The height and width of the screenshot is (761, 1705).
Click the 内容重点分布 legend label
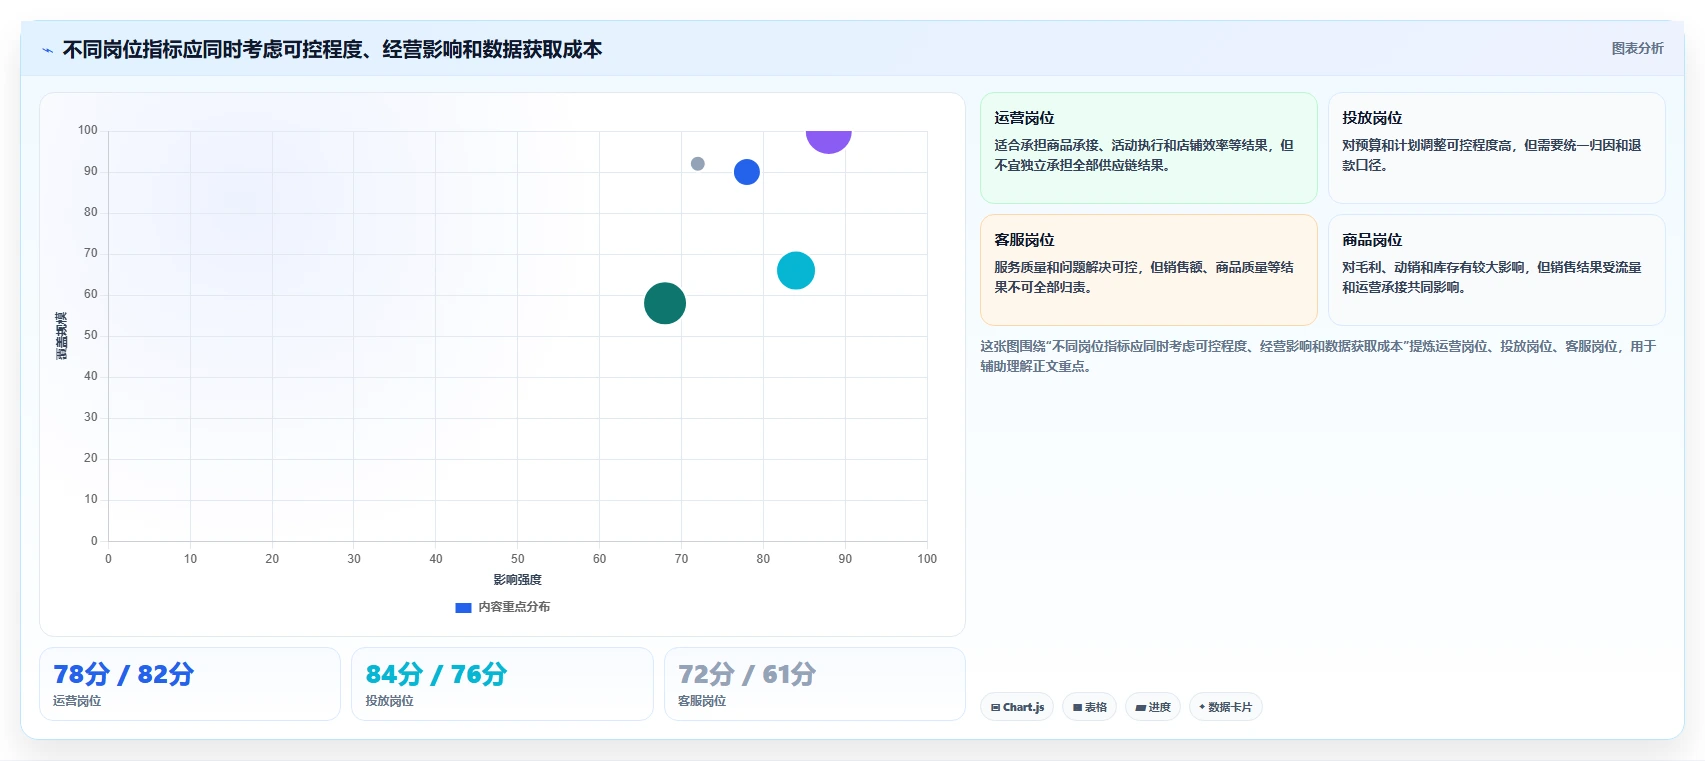[x=514, y=607]
